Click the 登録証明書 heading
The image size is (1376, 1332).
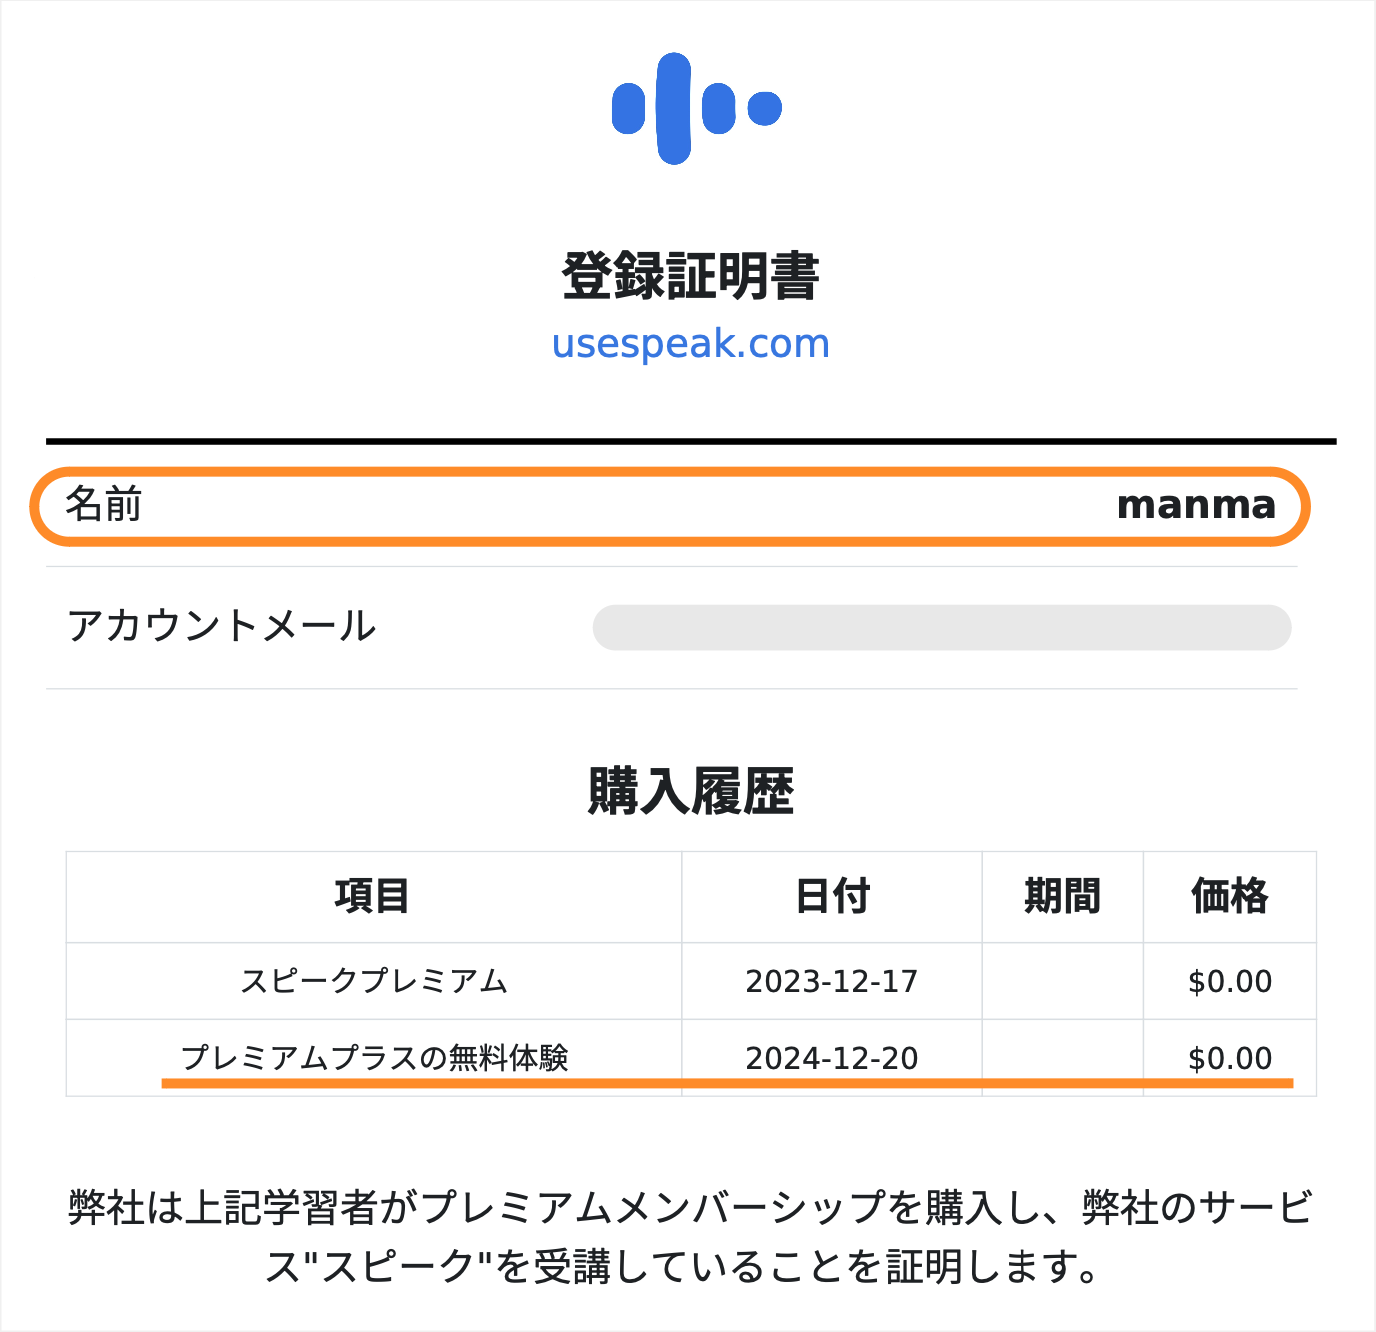point(690,277)
